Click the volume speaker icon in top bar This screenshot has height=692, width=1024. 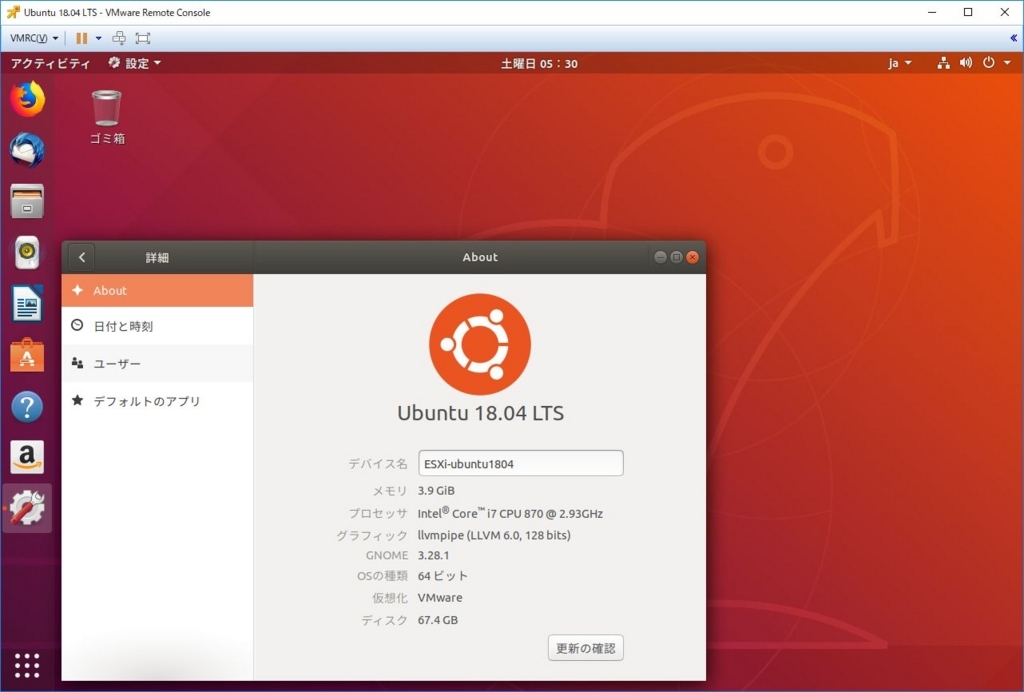coord(965,63)
